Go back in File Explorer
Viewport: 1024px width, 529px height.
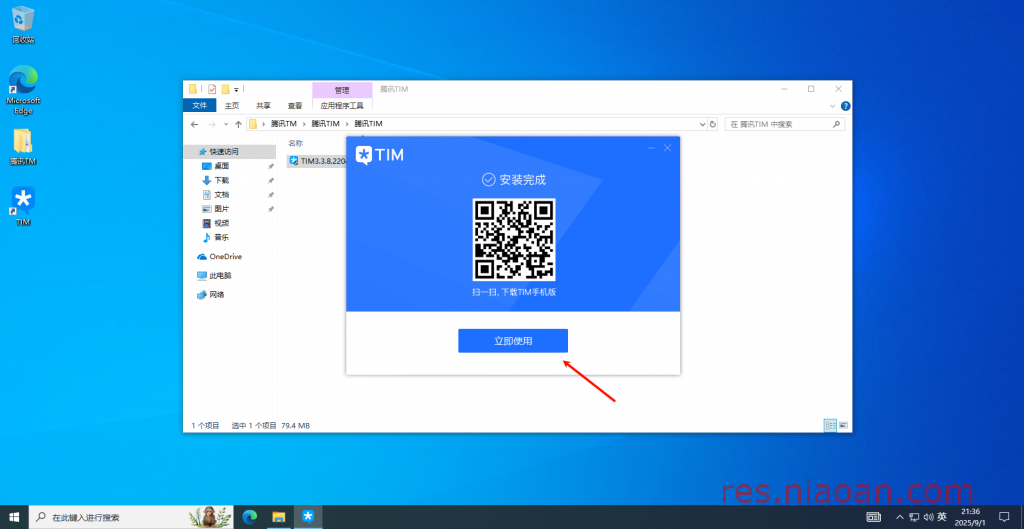(194, 124)
